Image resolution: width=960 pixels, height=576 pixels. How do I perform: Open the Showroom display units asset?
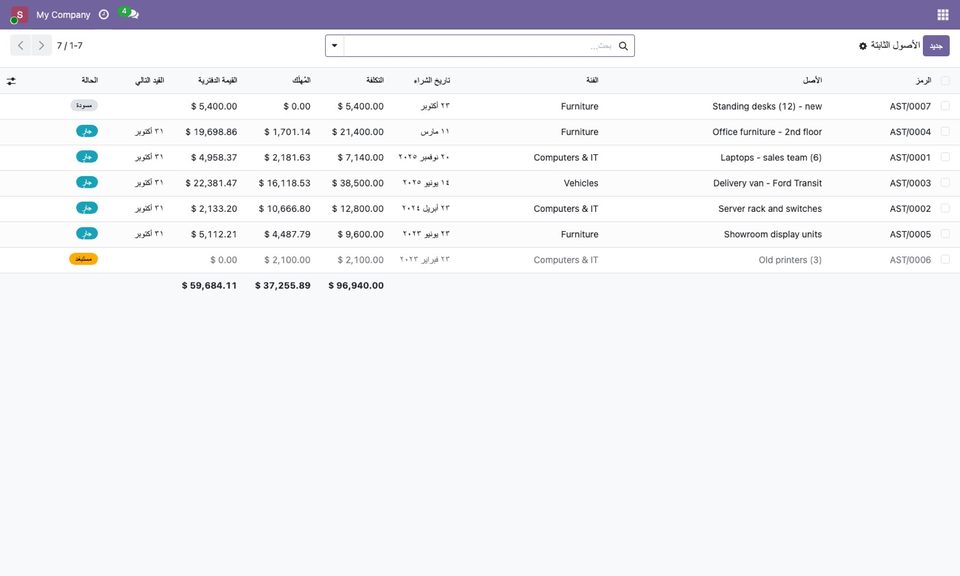coord(773,234)
